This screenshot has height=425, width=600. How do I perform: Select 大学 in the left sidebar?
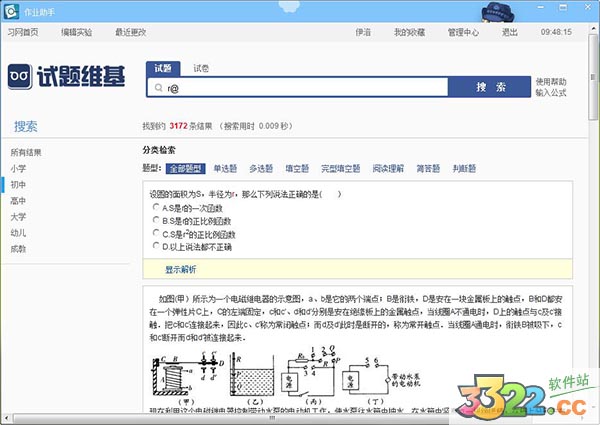[18, 217]
